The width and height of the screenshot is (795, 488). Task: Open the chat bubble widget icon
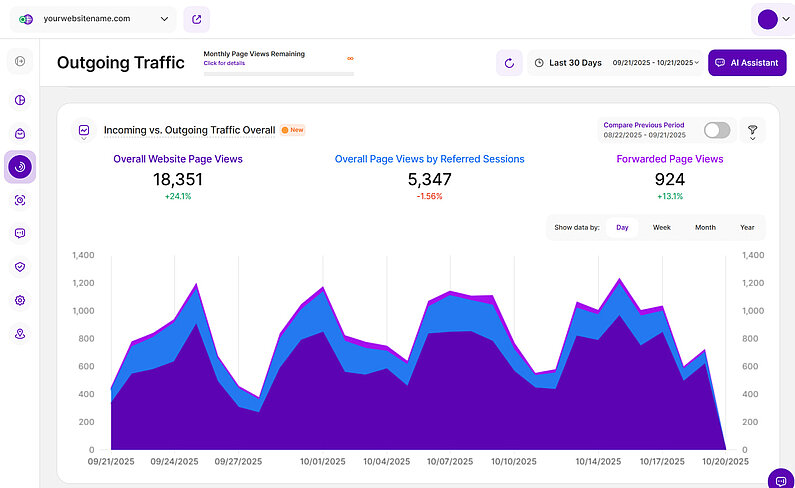click(x=779, y=478)
